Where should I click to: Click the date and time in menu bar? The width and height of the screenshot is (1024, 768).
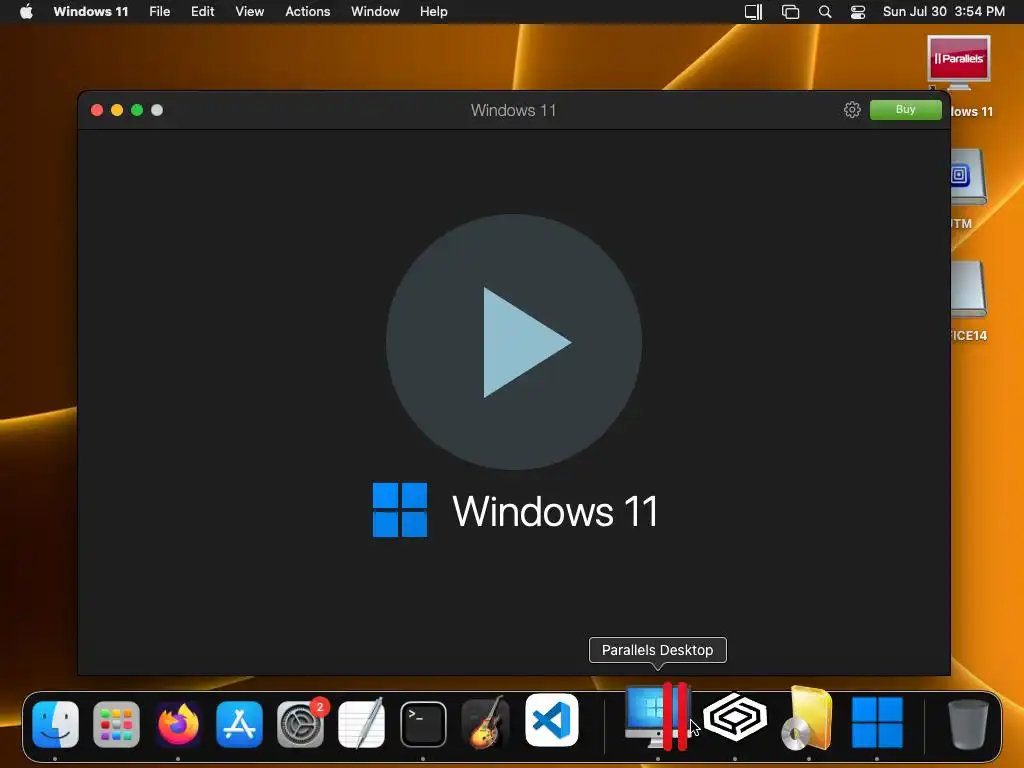point(944,12)
